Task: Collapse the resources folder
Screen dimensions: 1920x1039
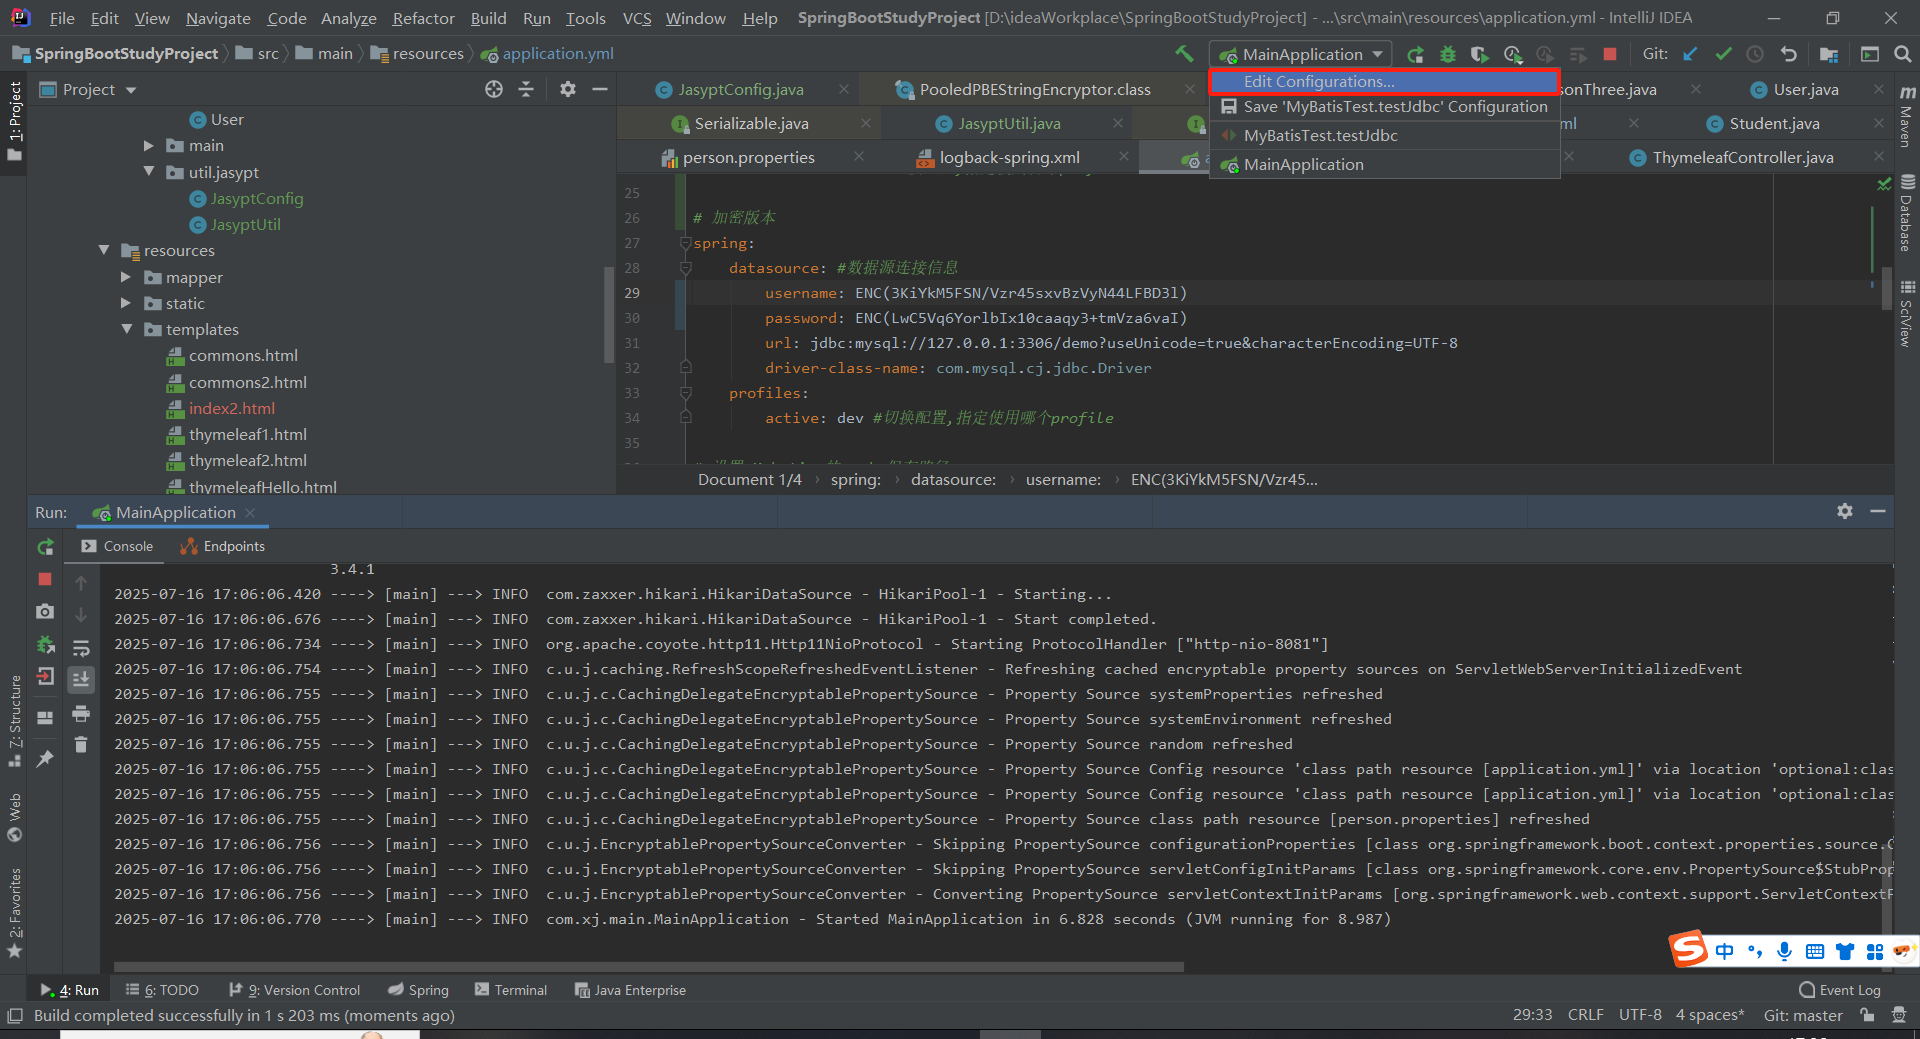Action: [104, 250]
